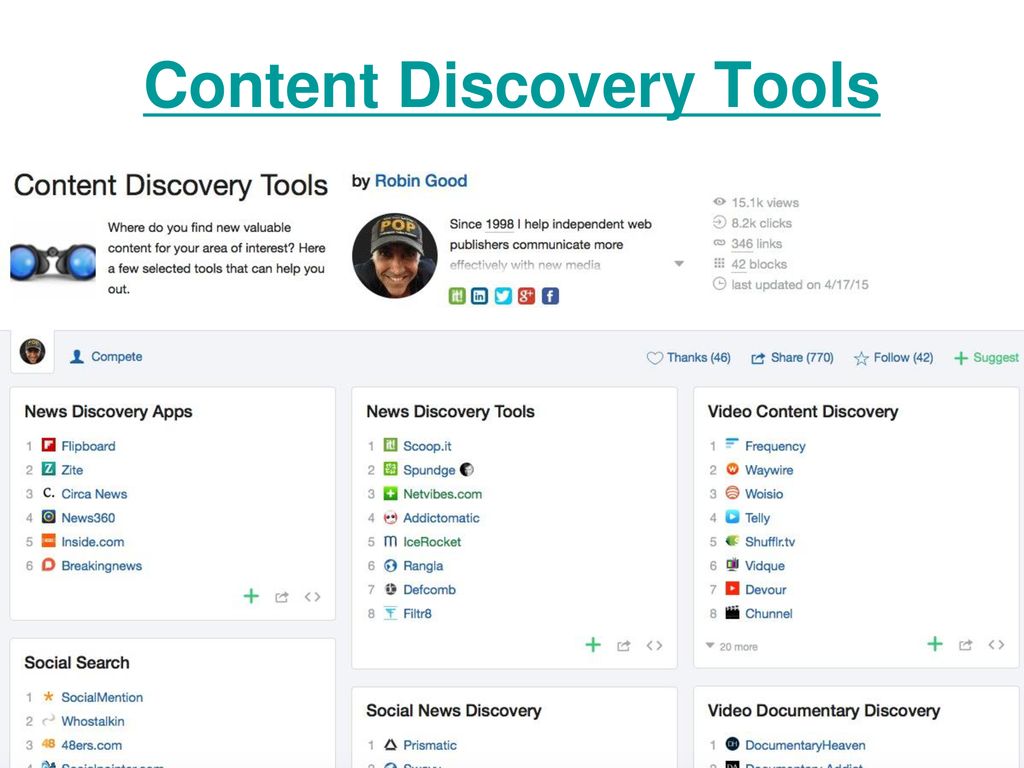This screenshot has width=1024, height=768.
Task: Click the Social News Discovery block heading
Action: click(x=453, y=711)
